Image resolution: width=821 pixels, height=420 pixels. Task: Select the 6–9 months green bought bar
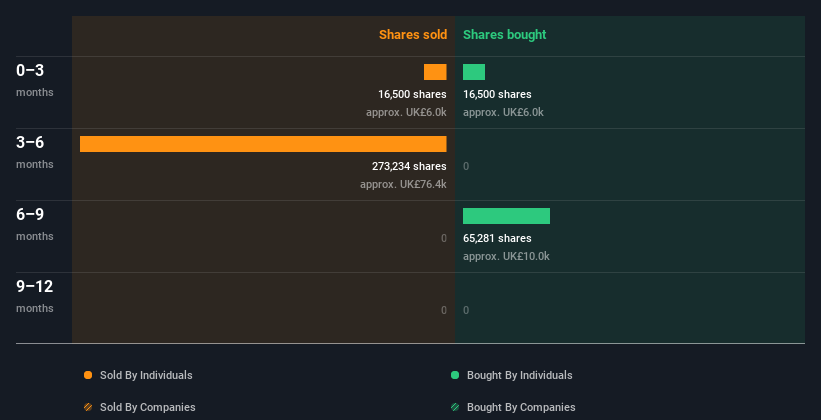pos(506,216)
